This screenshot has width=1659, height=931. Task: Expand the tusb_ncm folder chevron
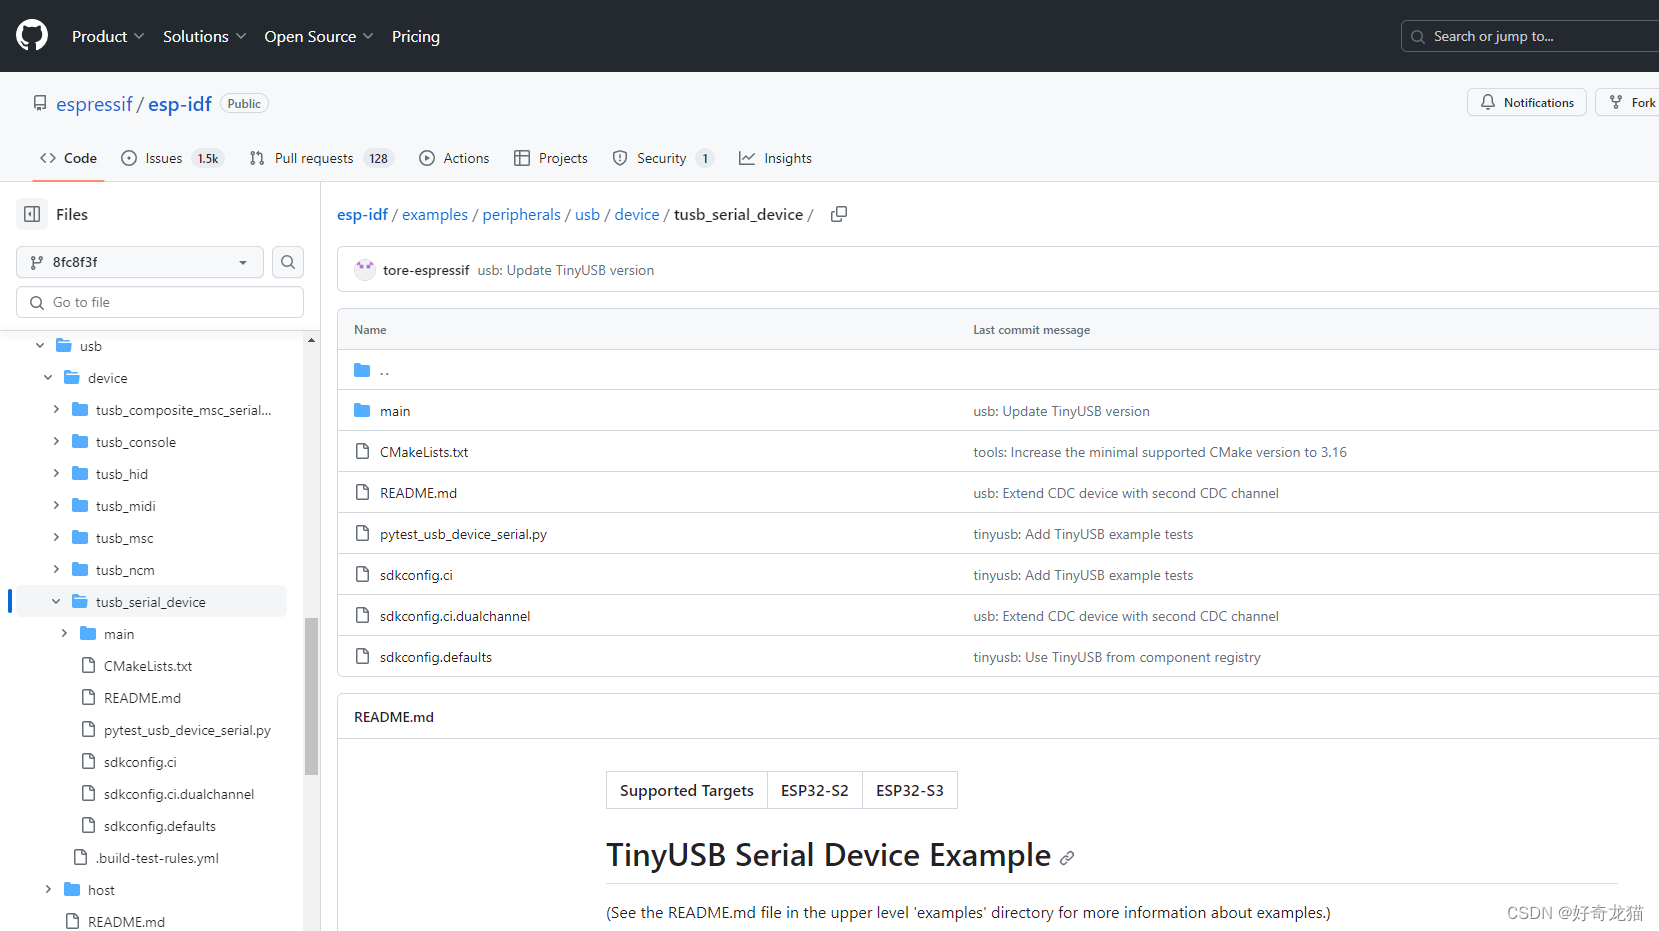(x=56, y=570)
